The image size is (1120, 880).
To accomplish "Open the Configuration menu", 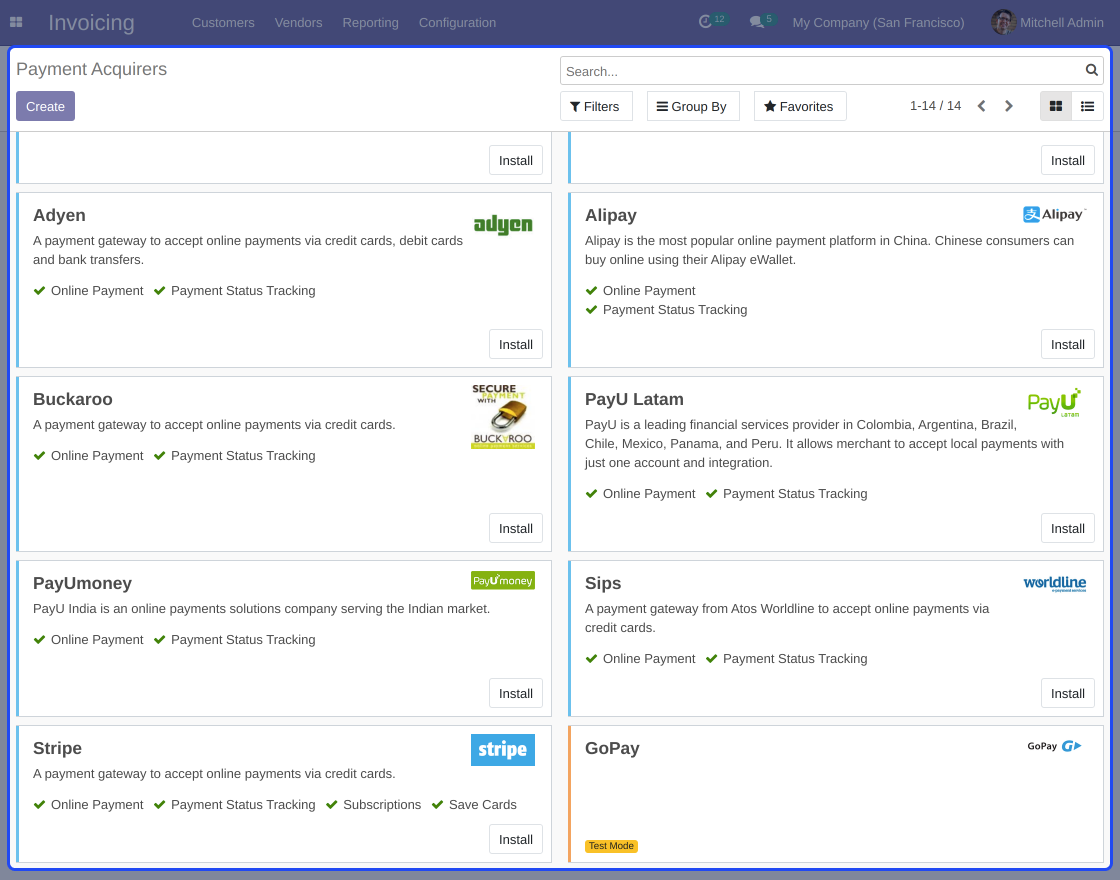I will coord(457,22).
